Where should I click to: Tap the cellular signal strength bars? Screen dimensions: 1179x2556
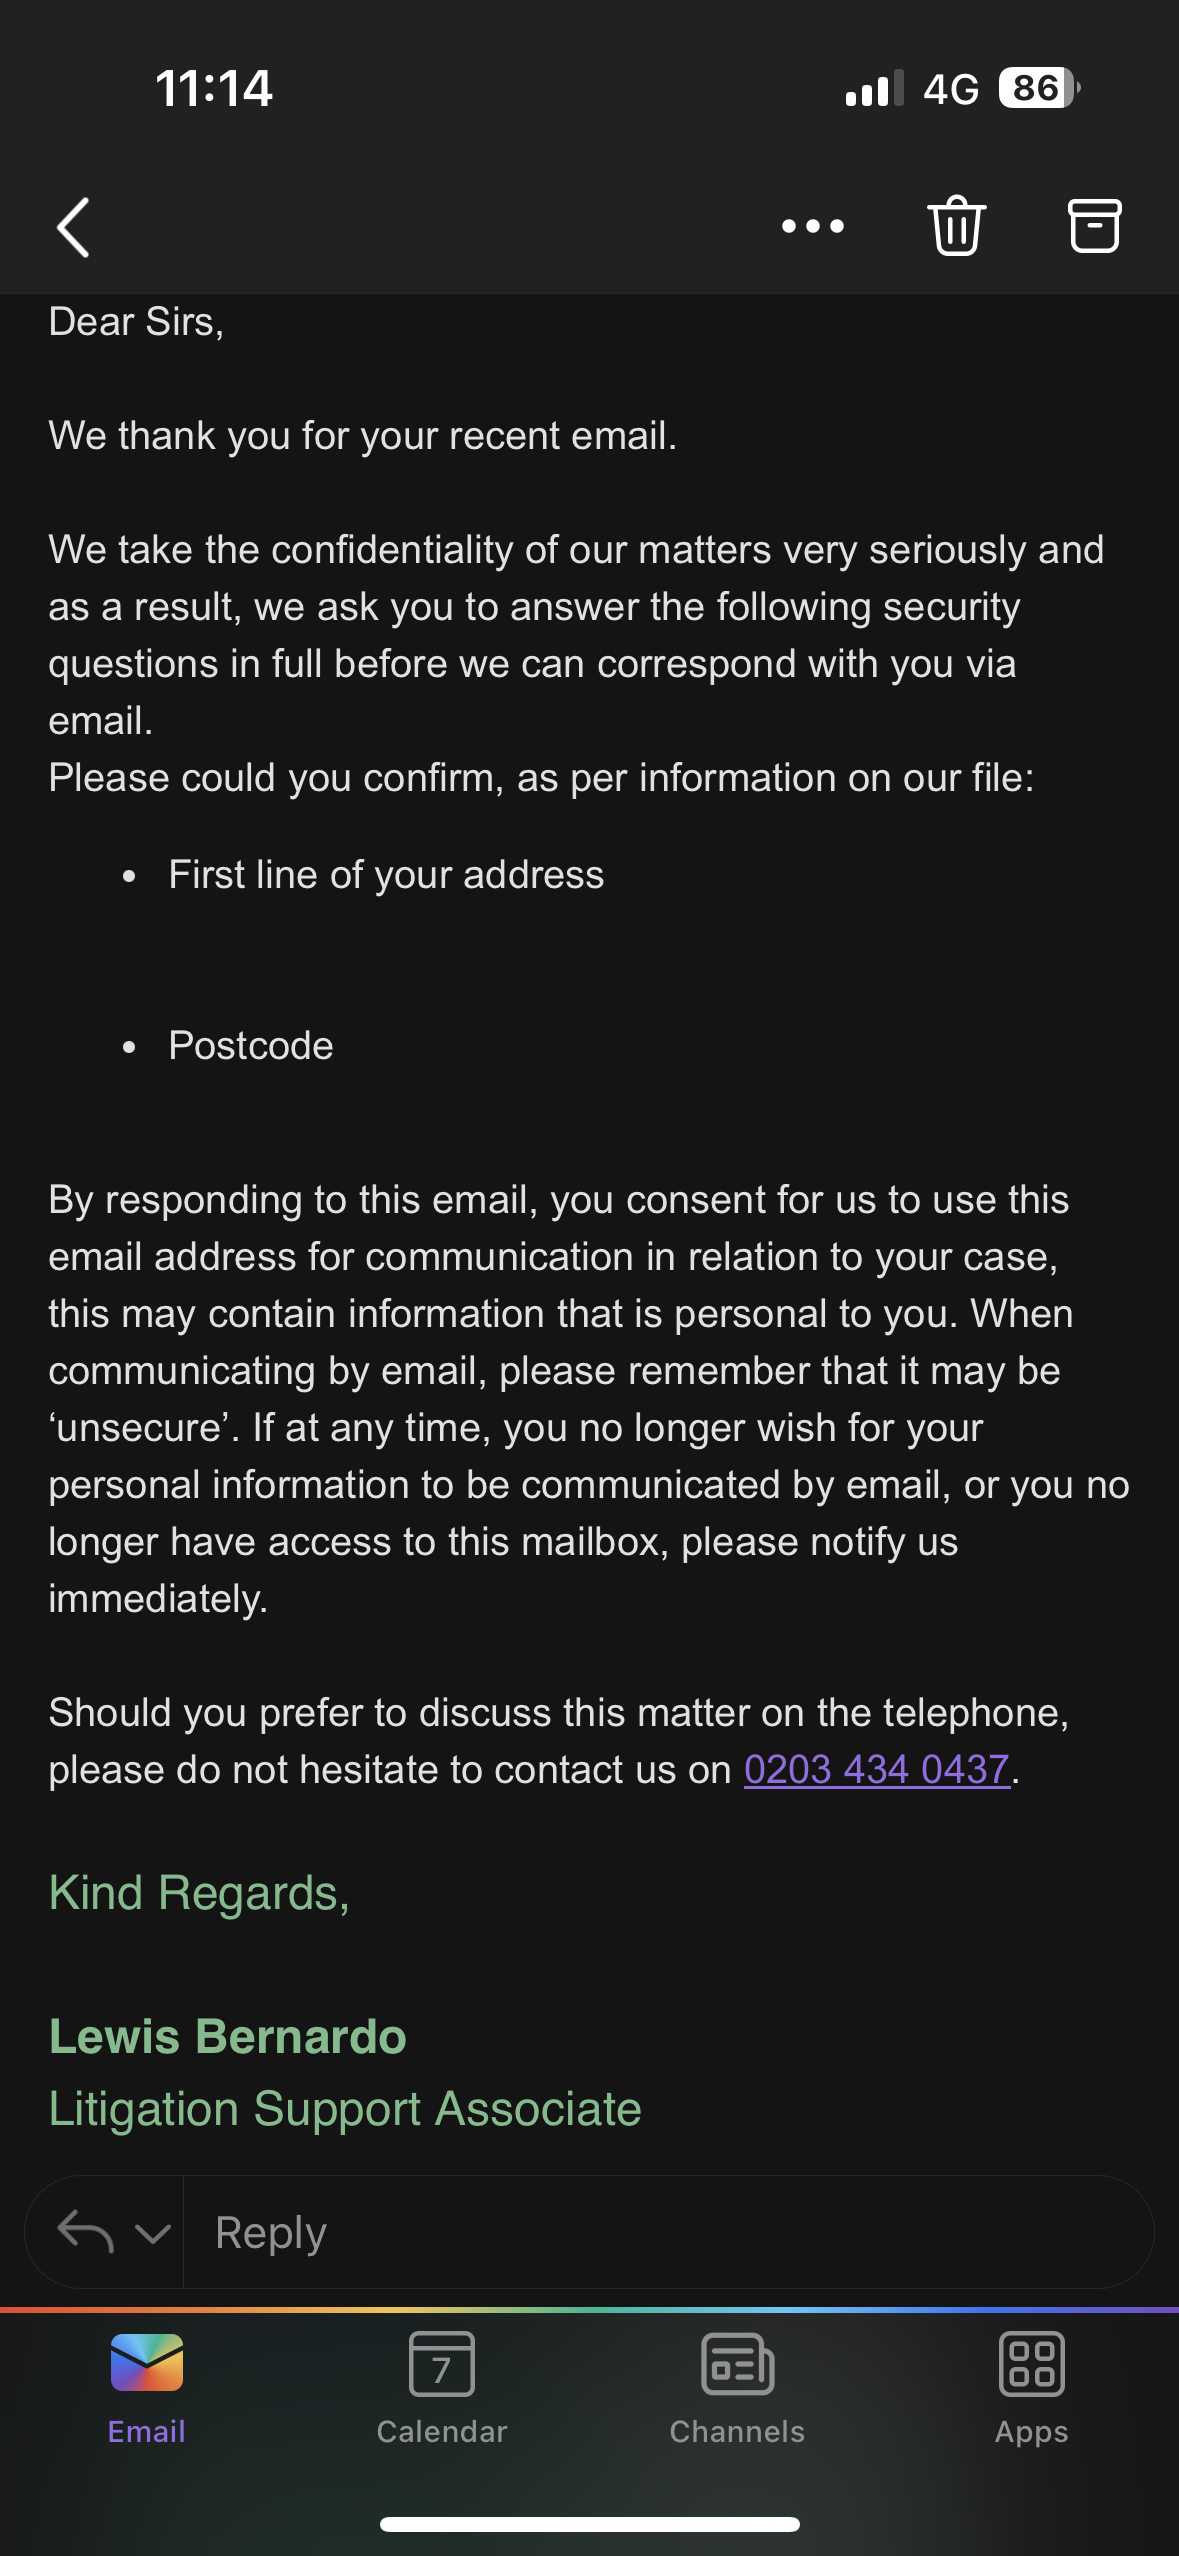point(874,88)
